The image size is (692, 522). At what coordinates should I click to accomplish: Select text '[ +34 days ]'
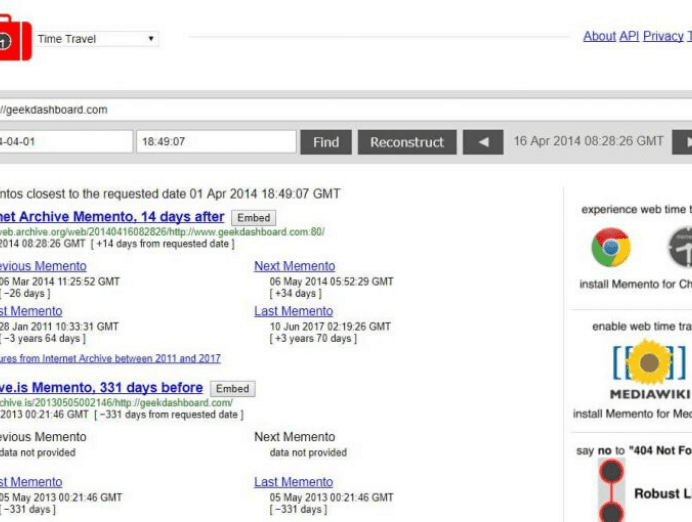[295, 293]
